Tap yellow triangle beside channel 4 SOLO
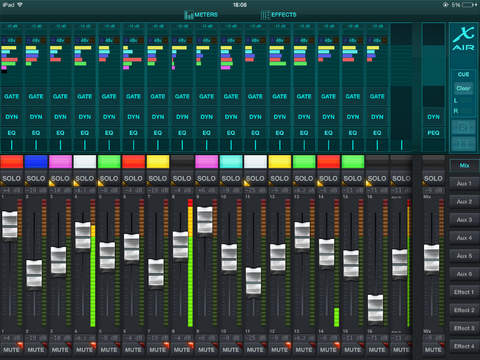 76,183
